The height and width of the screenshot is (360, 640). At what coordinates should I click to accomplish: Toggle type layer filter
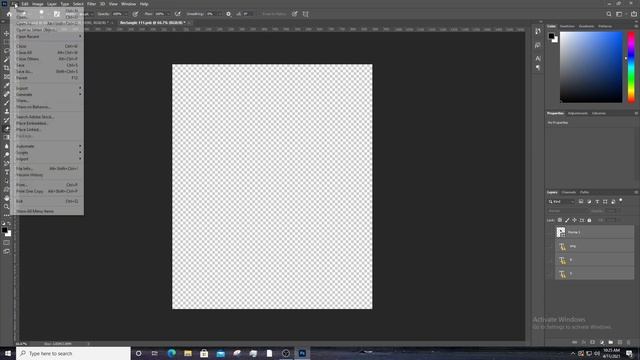point(597,202)
